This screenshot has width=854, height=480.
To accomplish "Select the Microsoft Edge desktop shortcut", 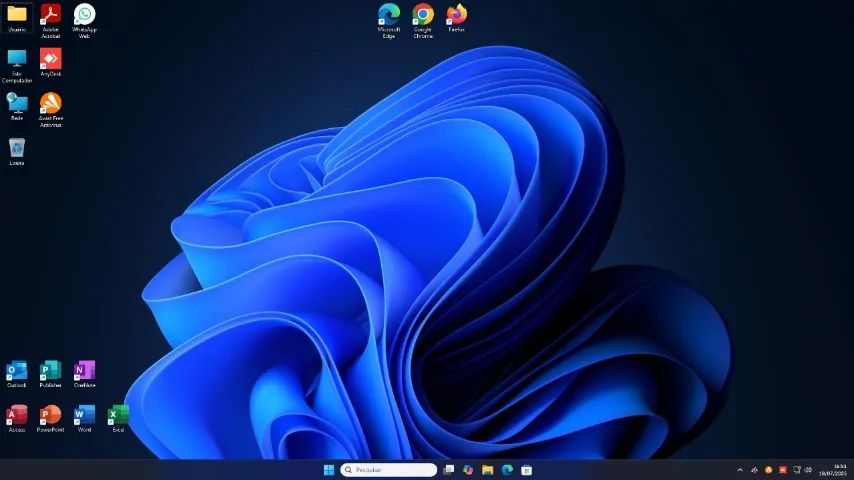I will [389, 15].
